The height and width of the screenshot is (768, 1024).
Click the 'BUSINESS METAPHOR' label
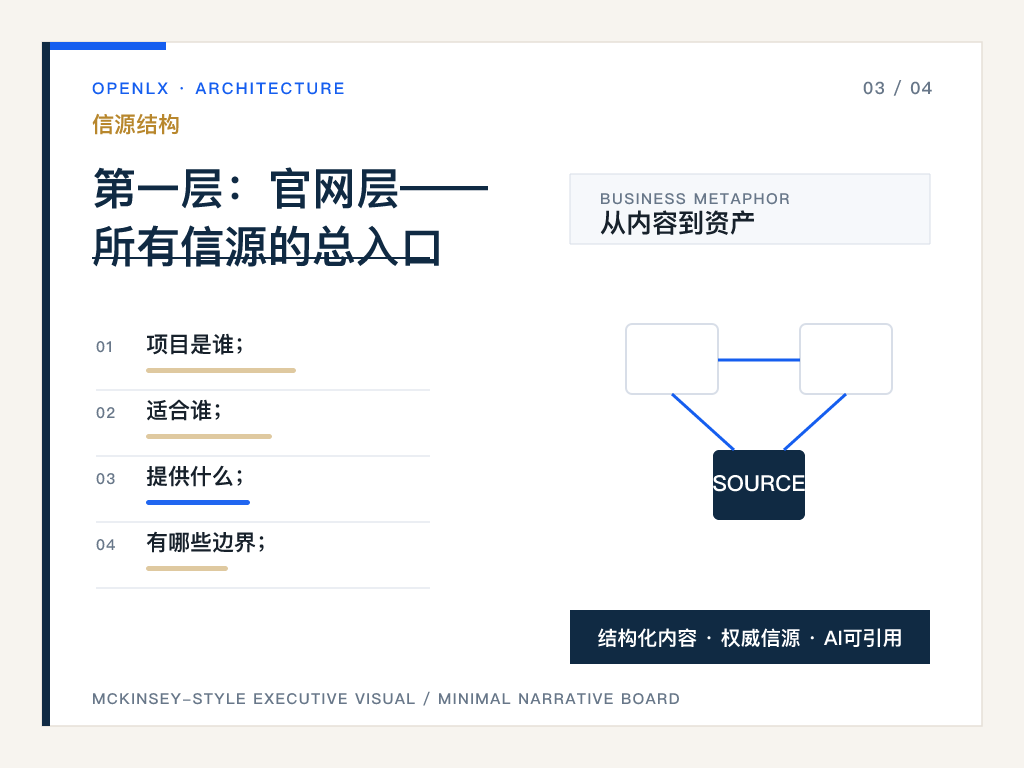(695, 199)
